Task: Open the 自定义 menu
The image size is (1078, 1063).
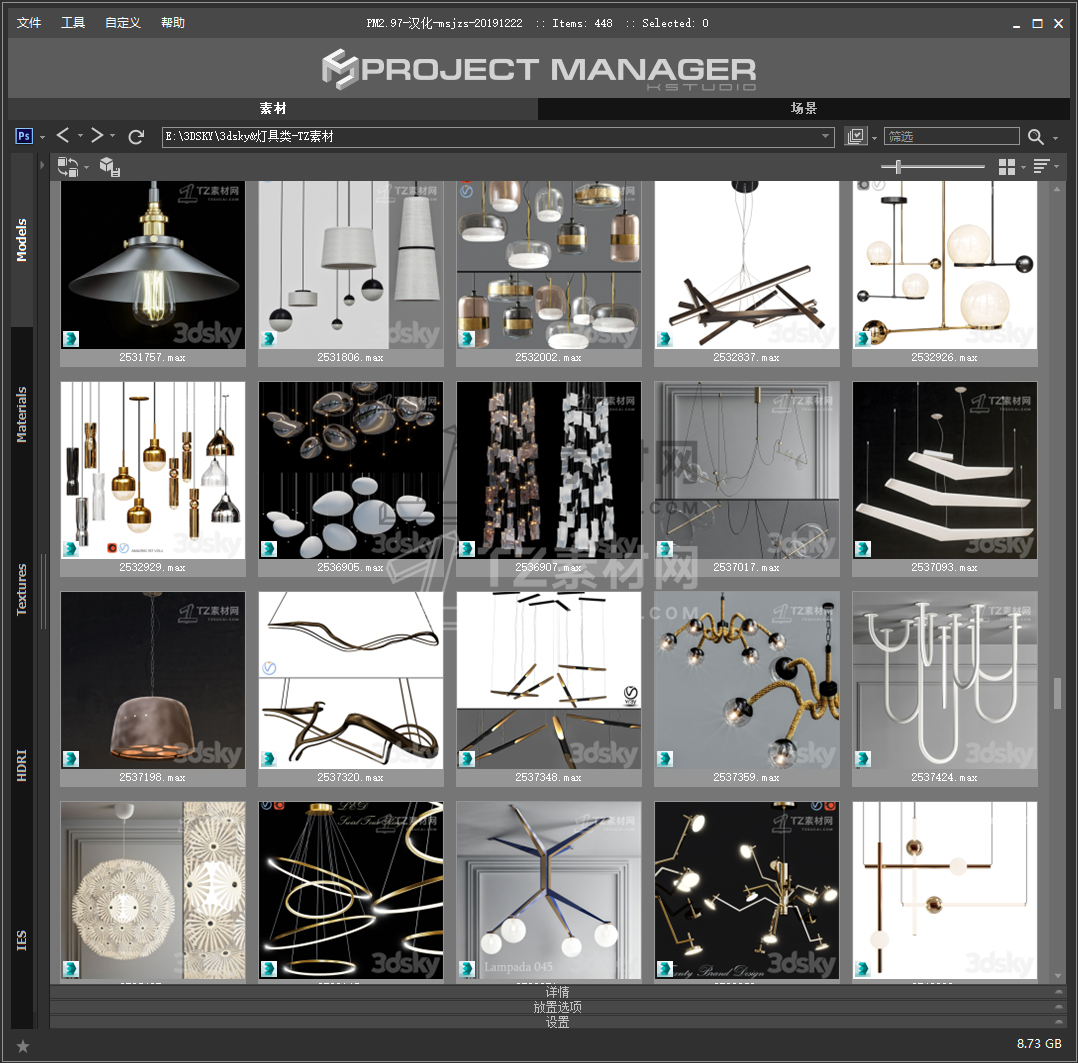Action: pyautogui.click(x=123, y=23)
